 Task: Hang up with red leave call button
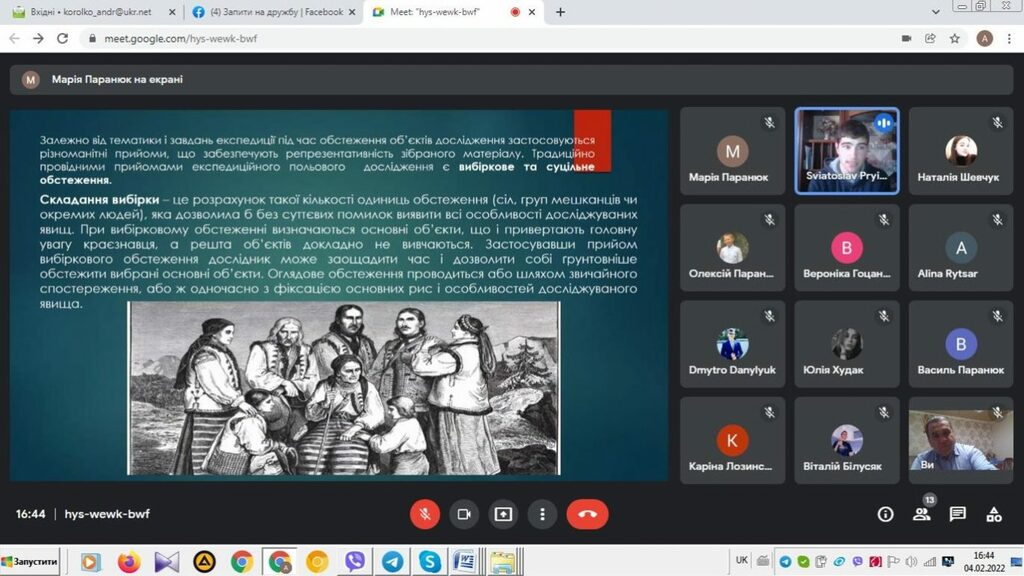point(587,514)
